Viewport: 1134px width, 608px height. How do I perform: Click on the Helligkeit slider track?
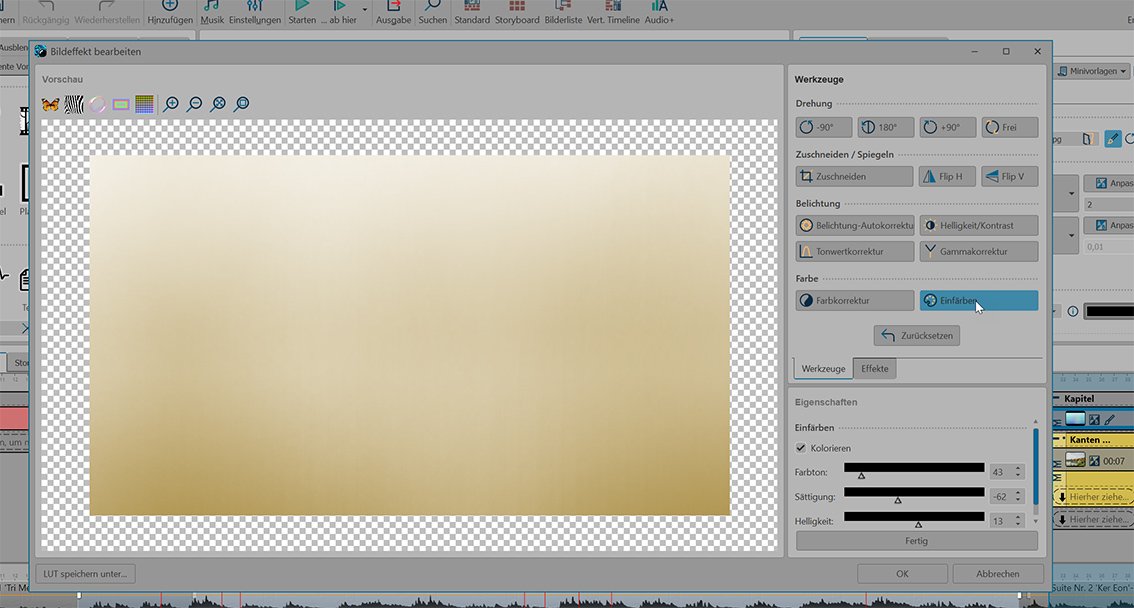[x=913, y=516]
